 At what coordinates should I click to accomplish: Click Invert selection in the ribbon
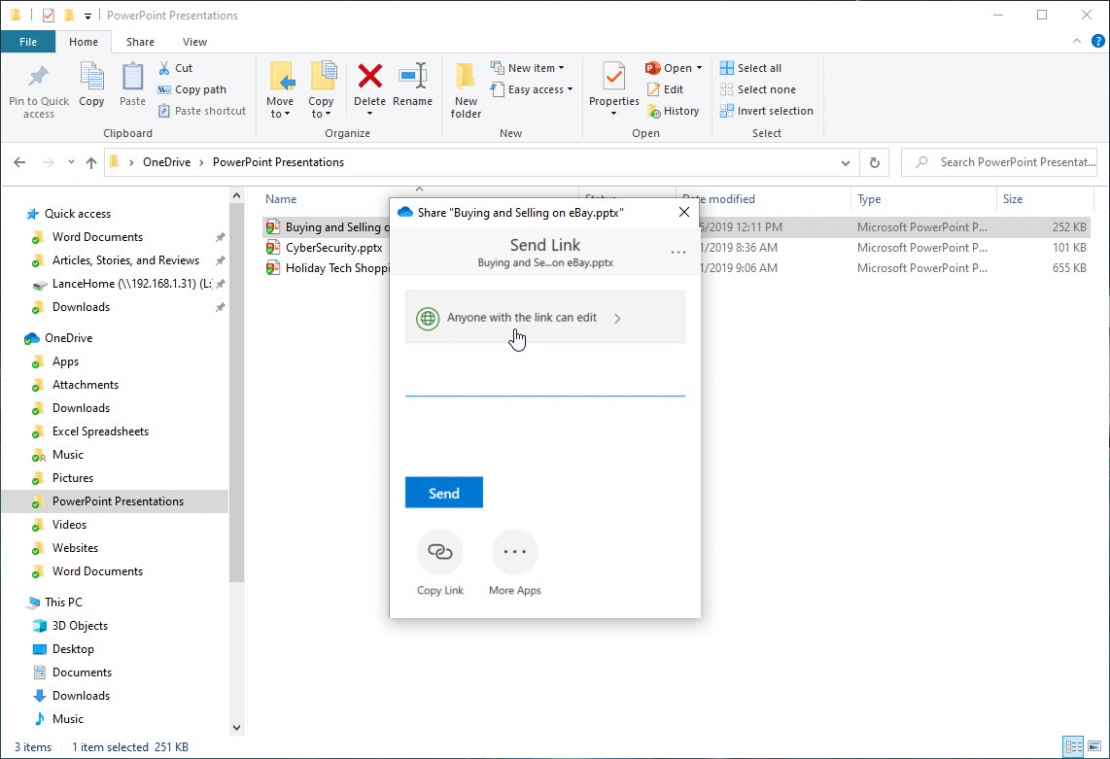pyautogui.click(x=767, y=111)
